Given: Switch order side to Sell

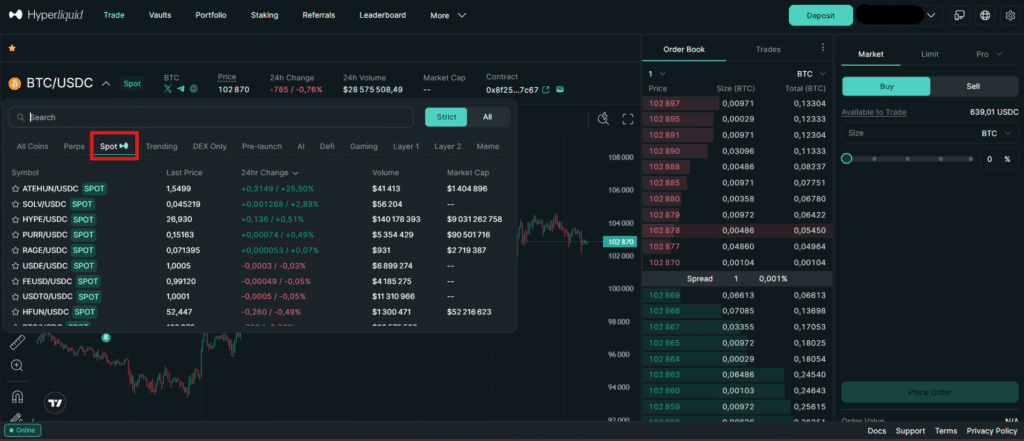Looking at the screenshot, I should click(x=973, y=86).
